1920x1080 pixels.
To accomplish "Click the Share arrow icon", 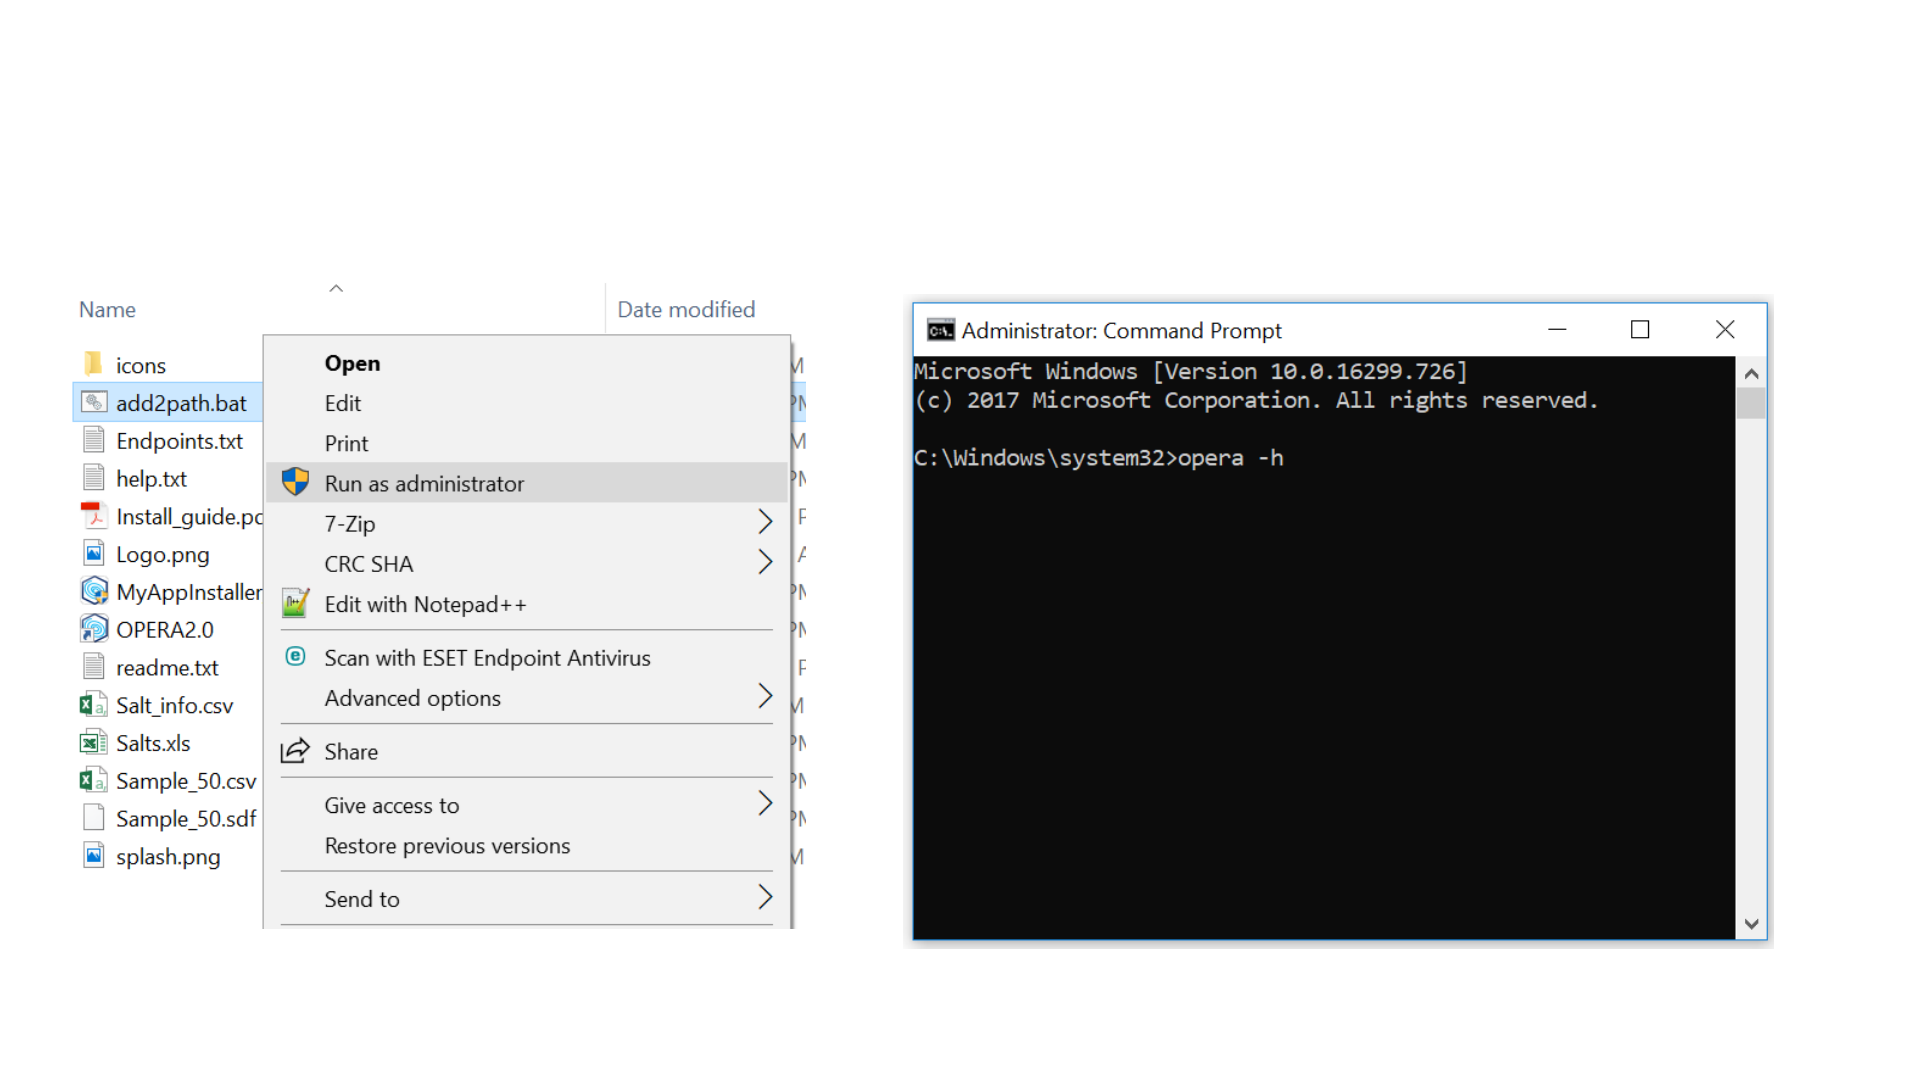I will pyautogui.click(x=295, y=751).
